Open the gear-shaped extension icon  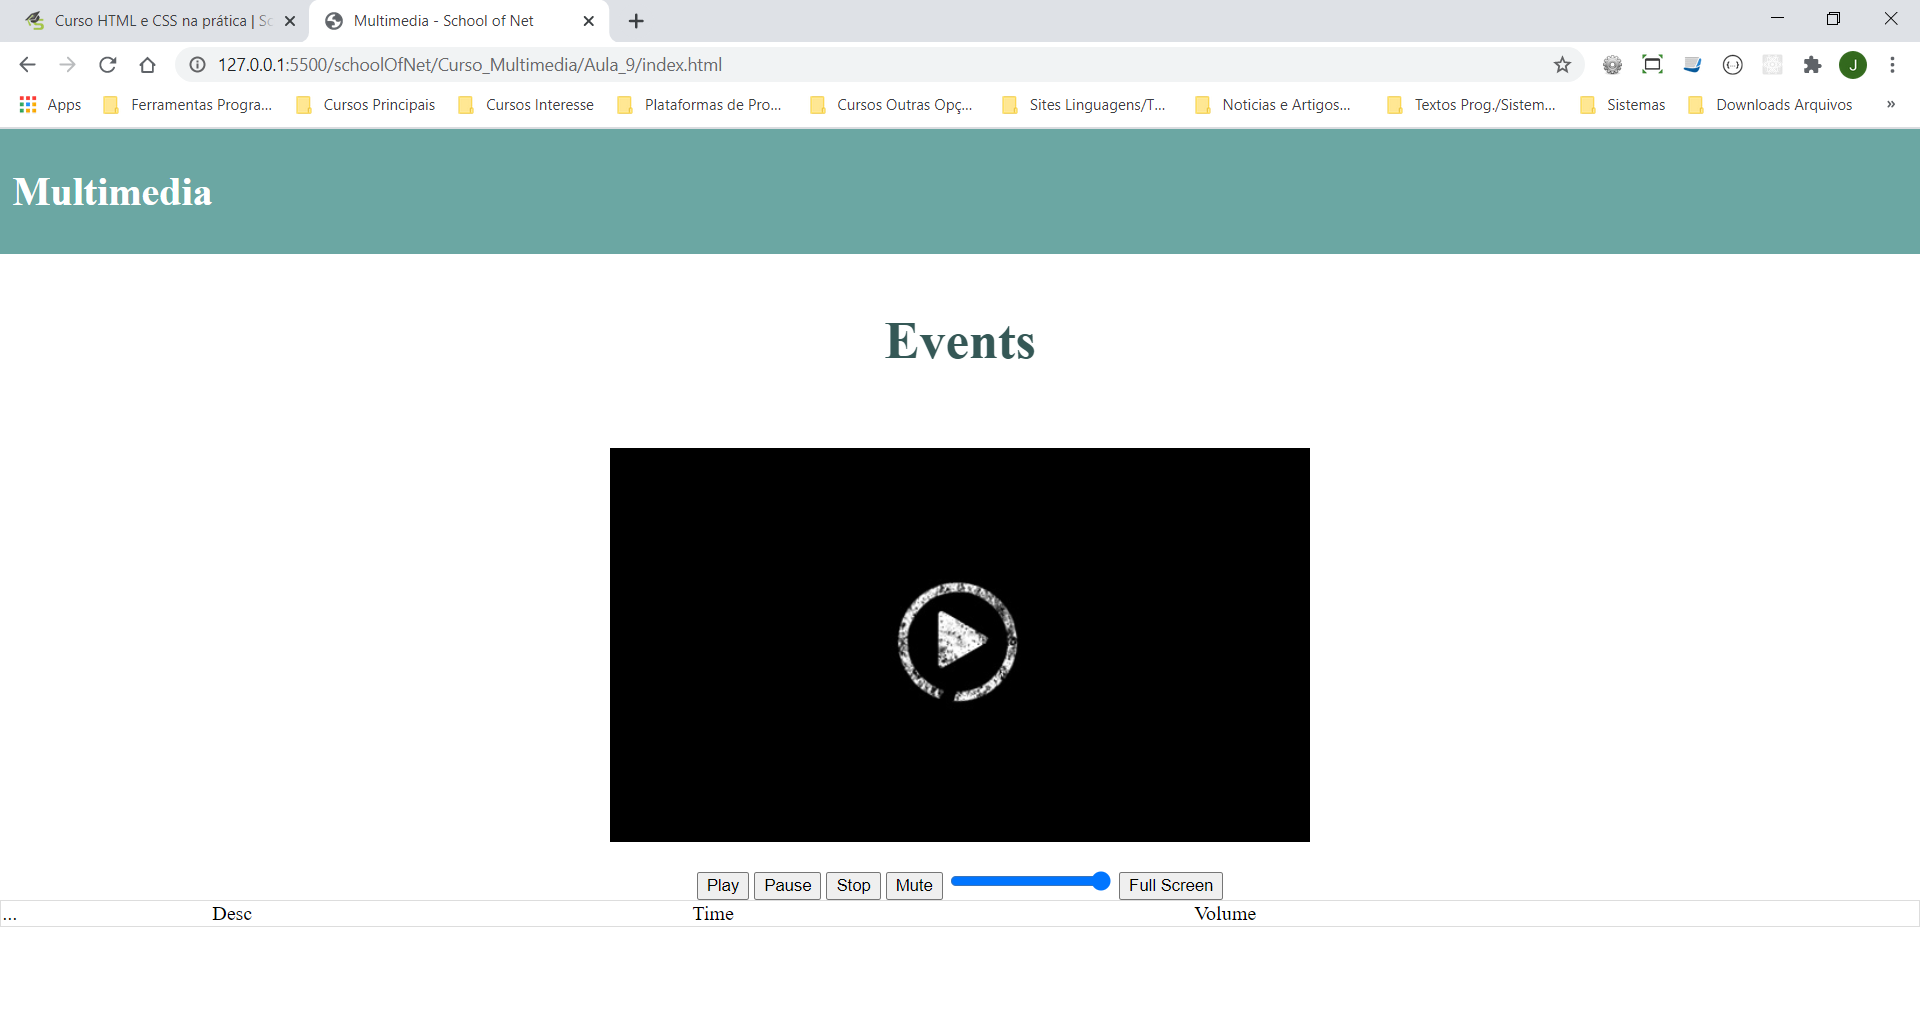[1612, 65]
